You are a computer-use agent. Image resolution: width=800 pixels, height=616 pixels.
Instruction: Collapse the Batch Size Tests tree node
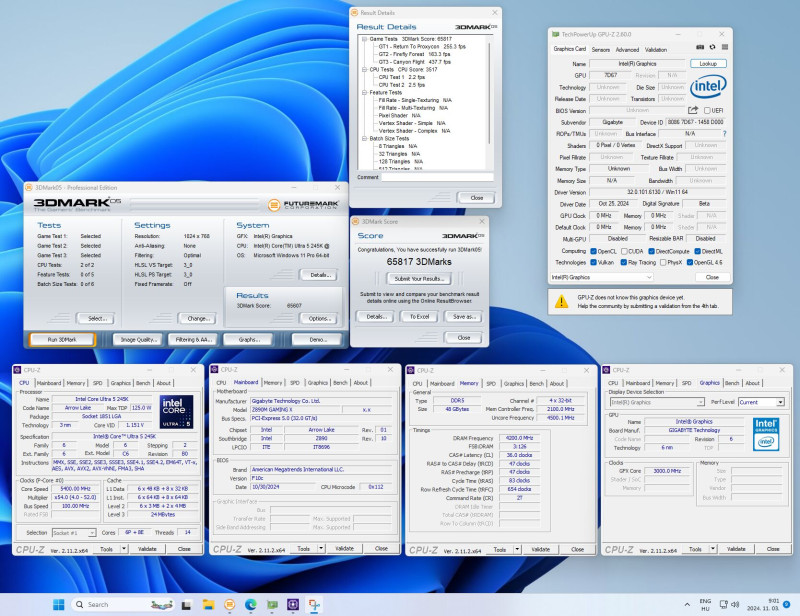pos(364,138)
